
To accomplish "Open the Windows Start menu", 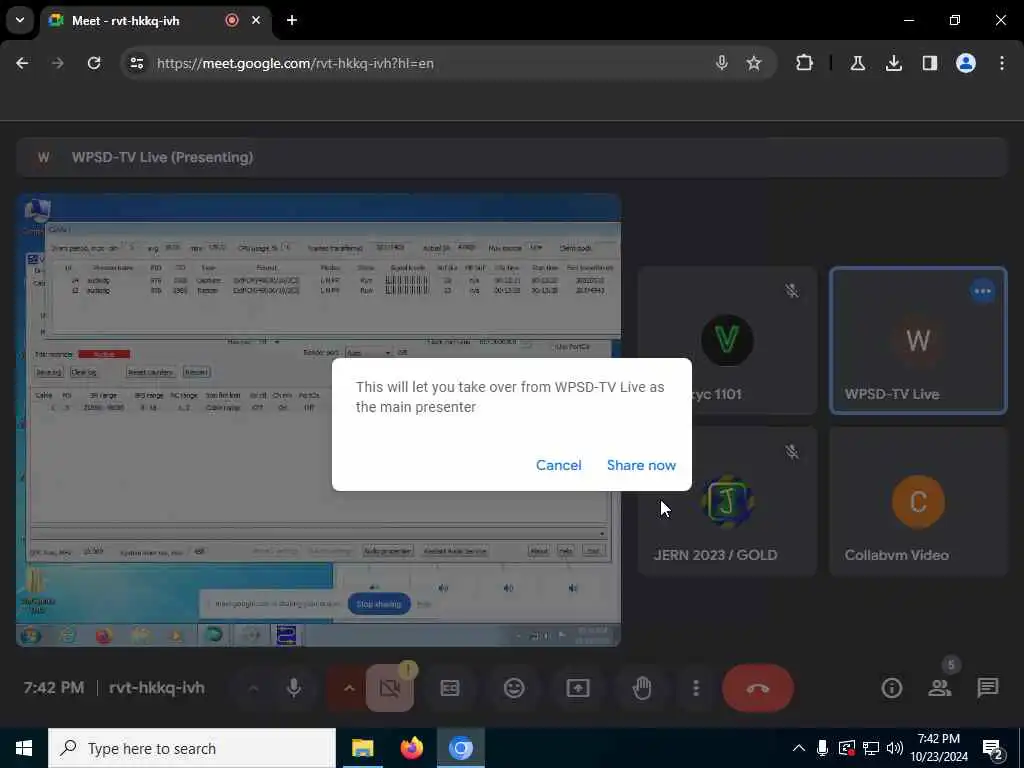I will coord(24,748).
